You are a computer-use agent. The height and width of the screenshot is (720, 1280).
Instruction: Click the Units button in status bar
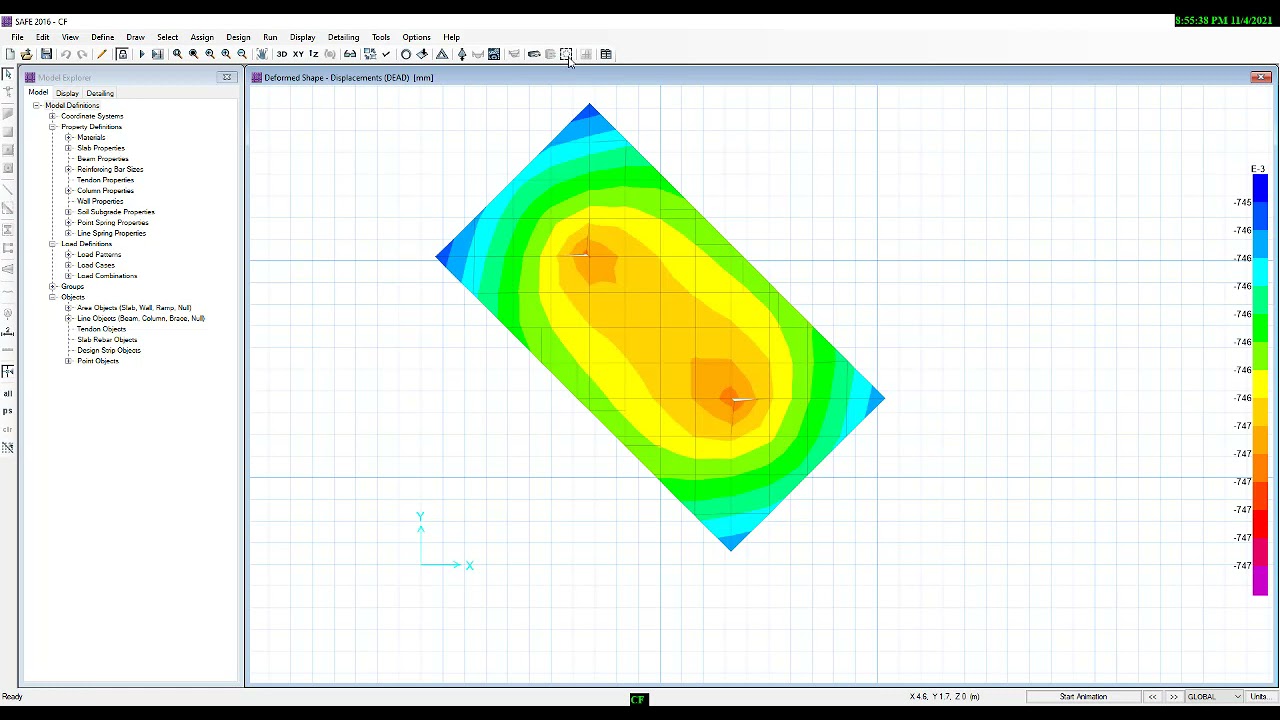[1259, 697]
